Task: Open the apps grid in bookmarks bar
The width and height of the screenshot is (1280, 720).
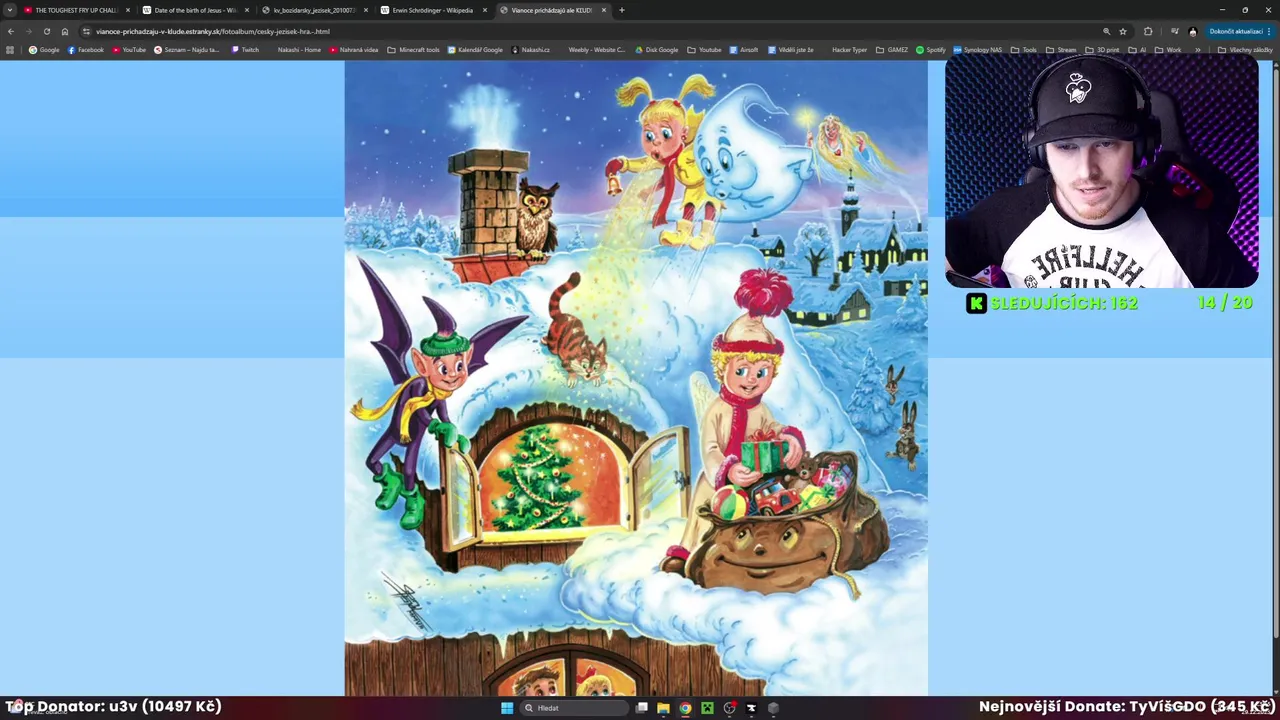Action: (10, 50)
